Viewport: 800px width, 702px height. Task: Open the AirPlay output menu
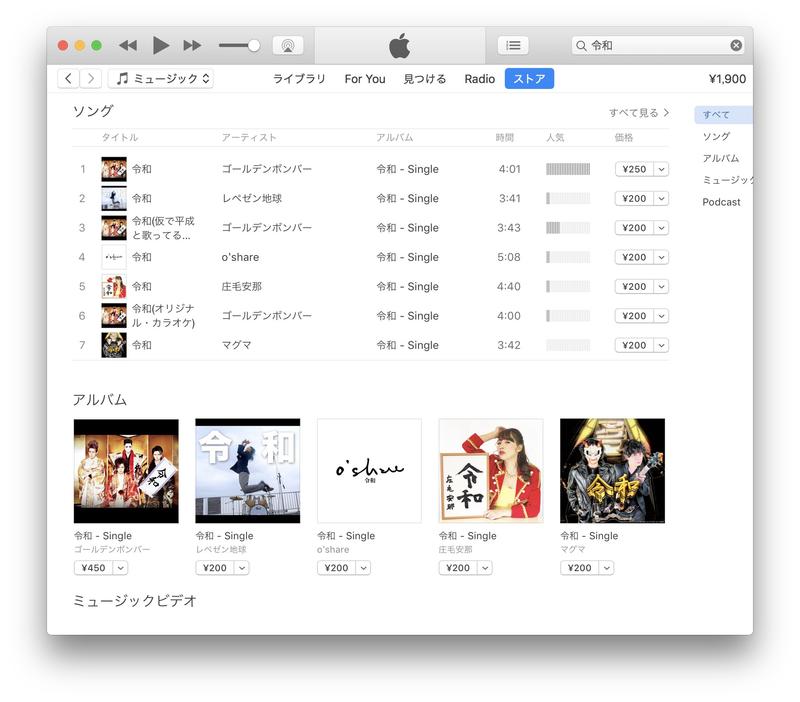(x=288, y=45)
